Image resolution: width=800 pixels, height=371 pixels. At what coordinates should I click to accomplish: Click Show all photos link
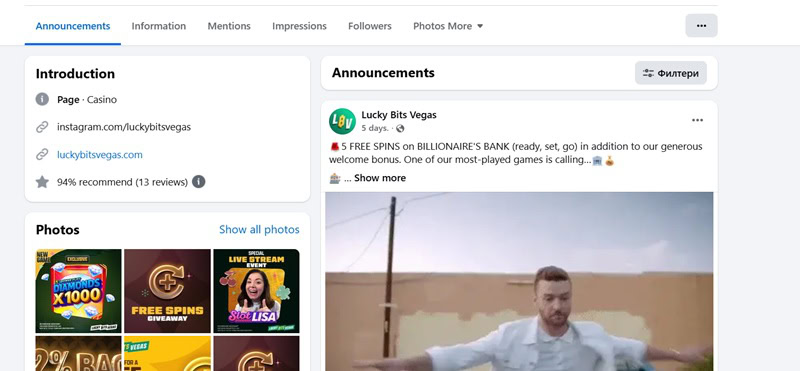[259, 230]
